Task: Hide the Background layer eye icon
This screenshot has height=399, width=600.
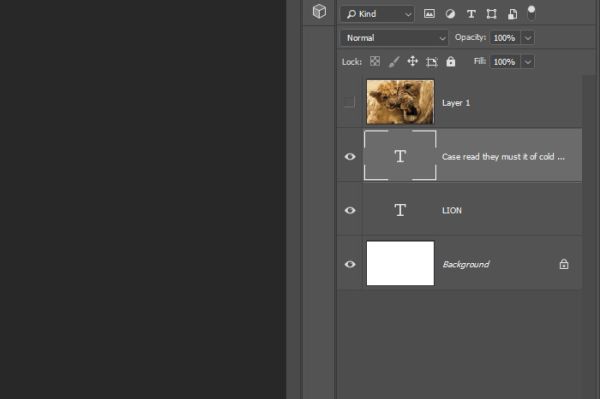Action: pyautogui.click(x=350, y=264)
